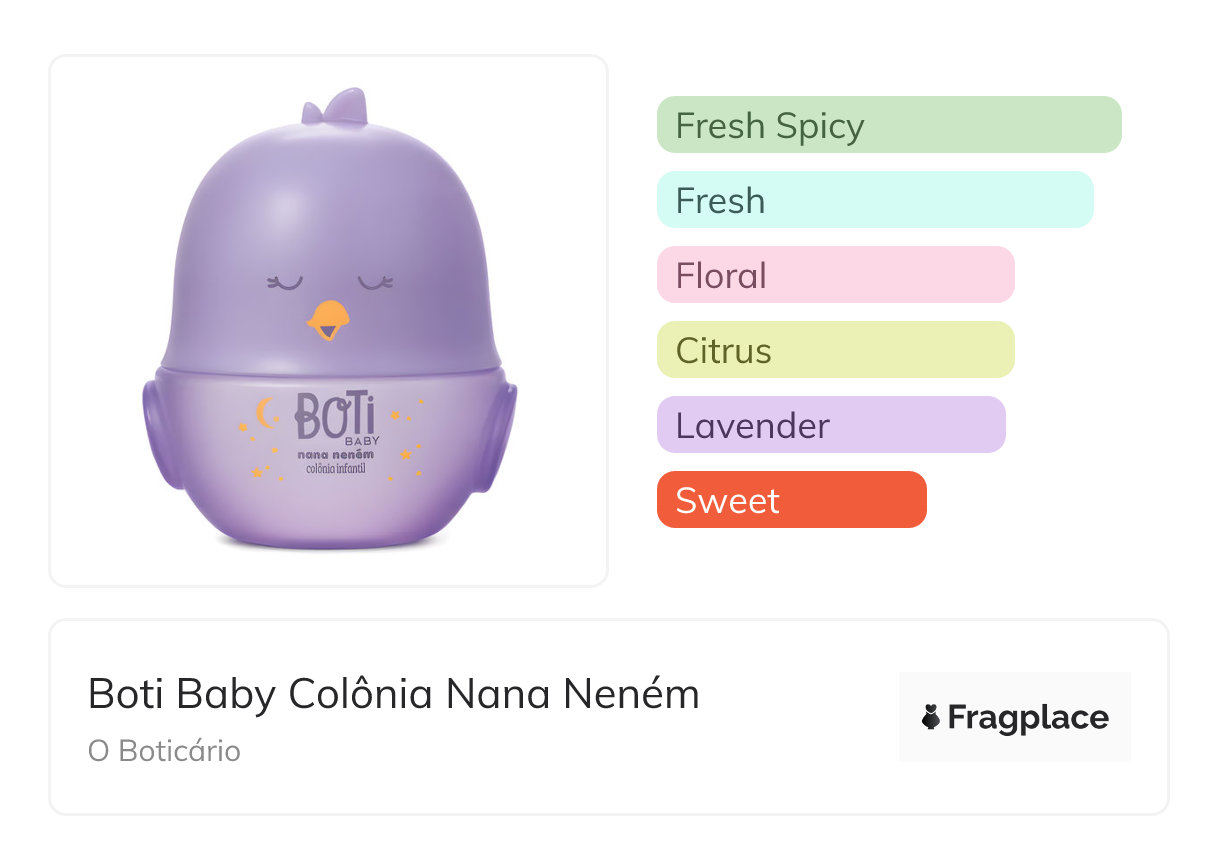1218x864 pixels.
Task: Select the Fresh accord bar
Action: (874, 200)
